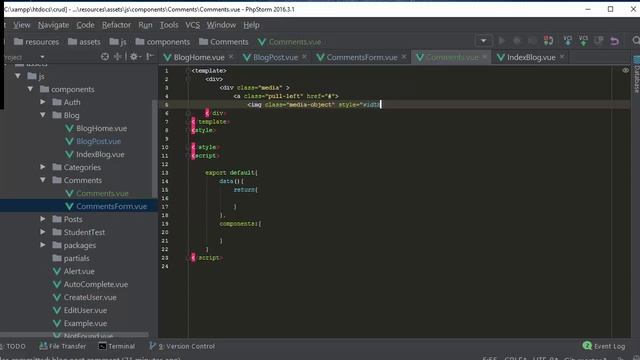Expand the StudentTest folder
Image resolution: width=640 pixels, height=360 pixels.
tap(43, 232)
